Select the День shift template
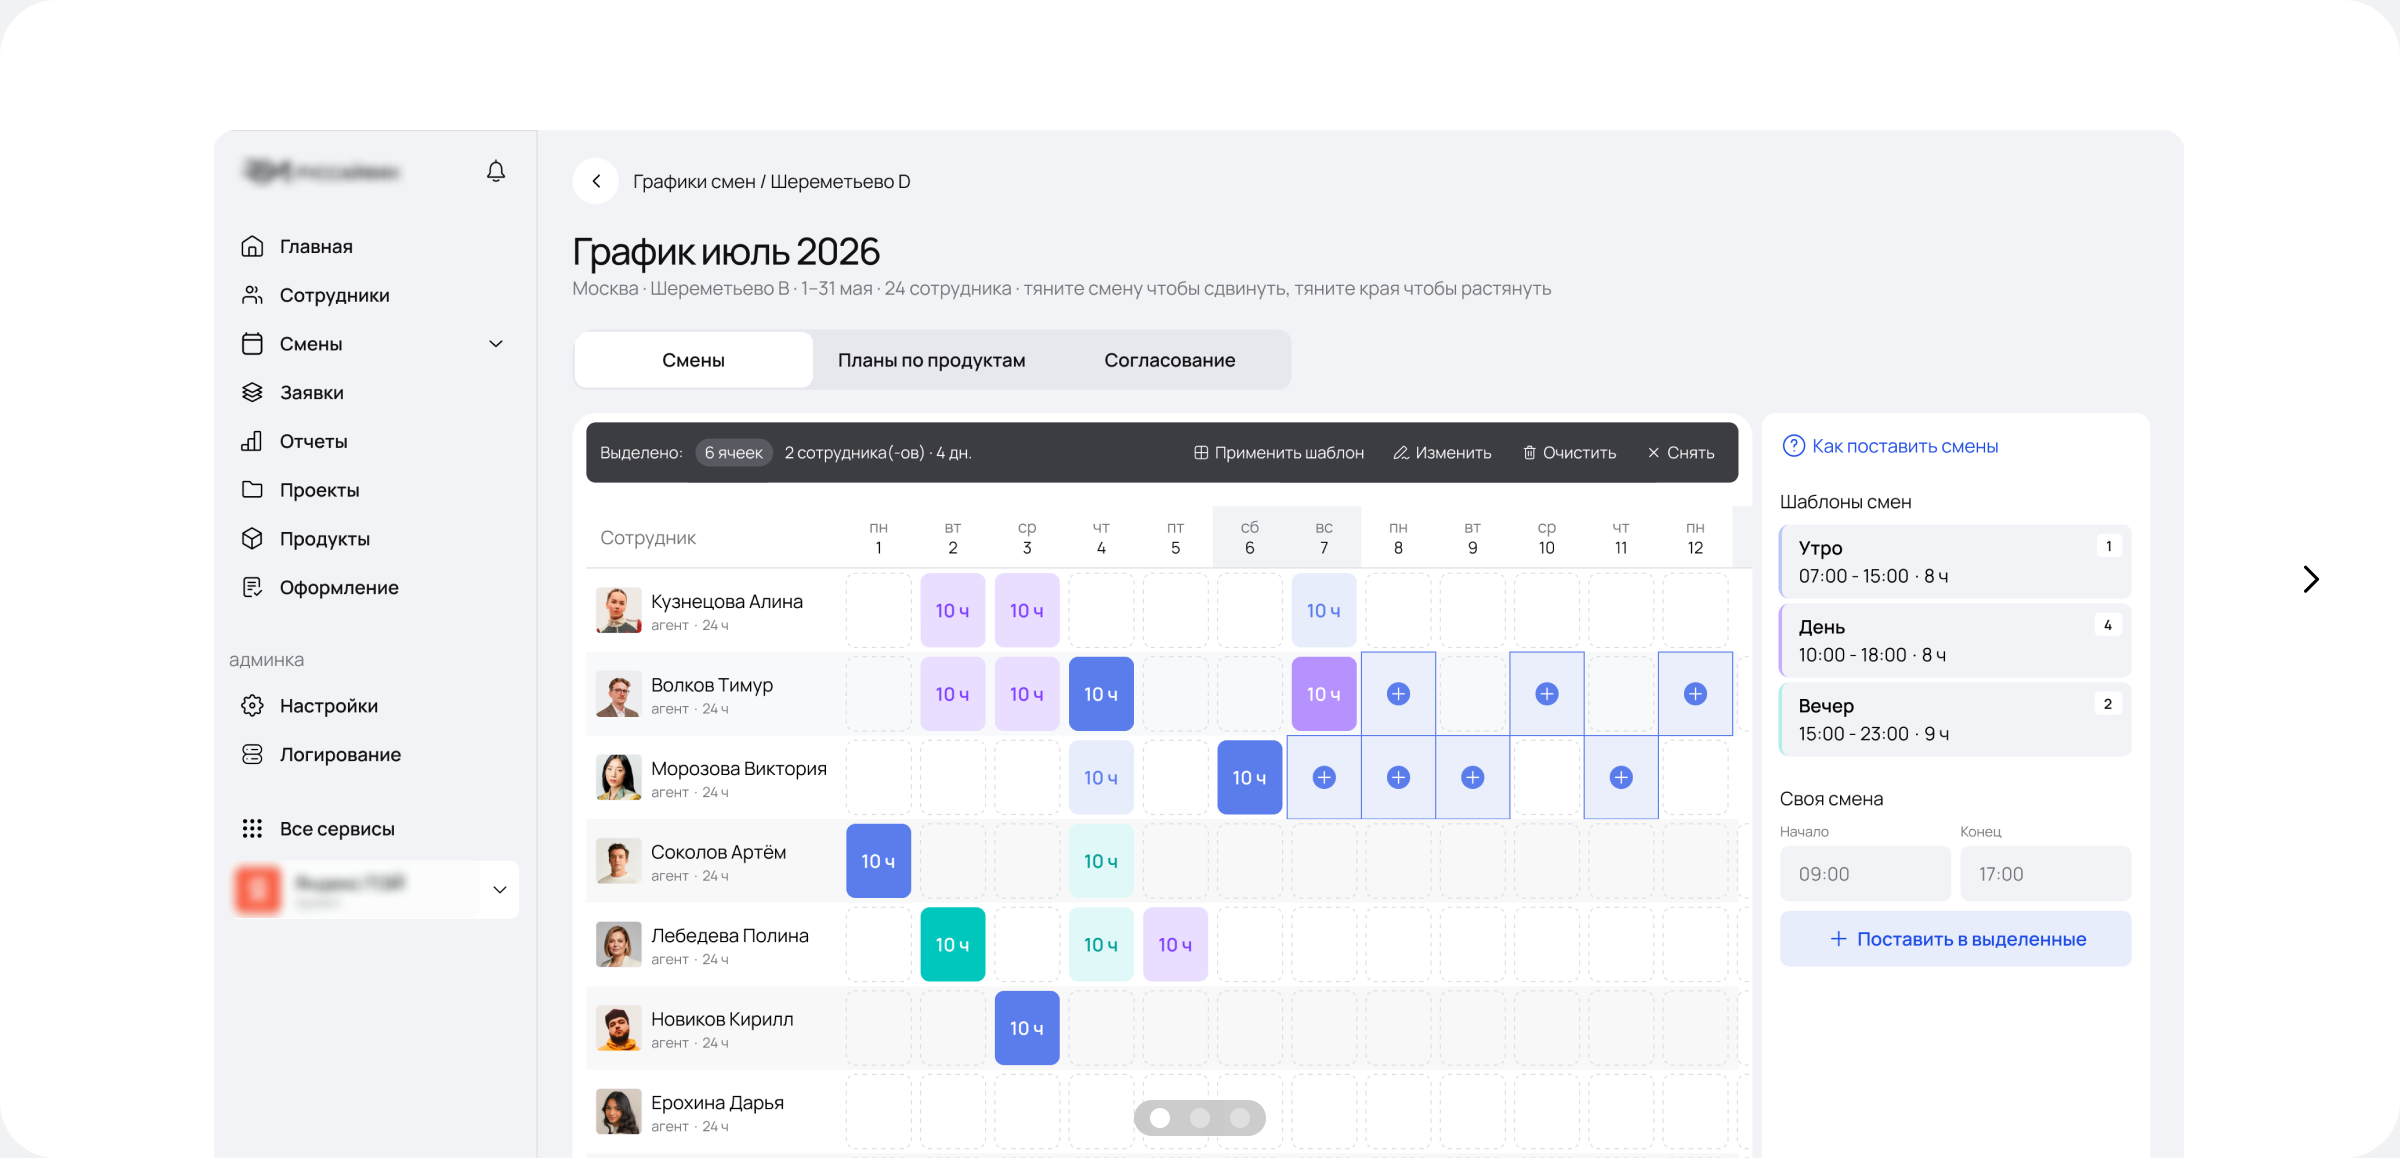The image size is (2400, 1158). pos(1955,641)
